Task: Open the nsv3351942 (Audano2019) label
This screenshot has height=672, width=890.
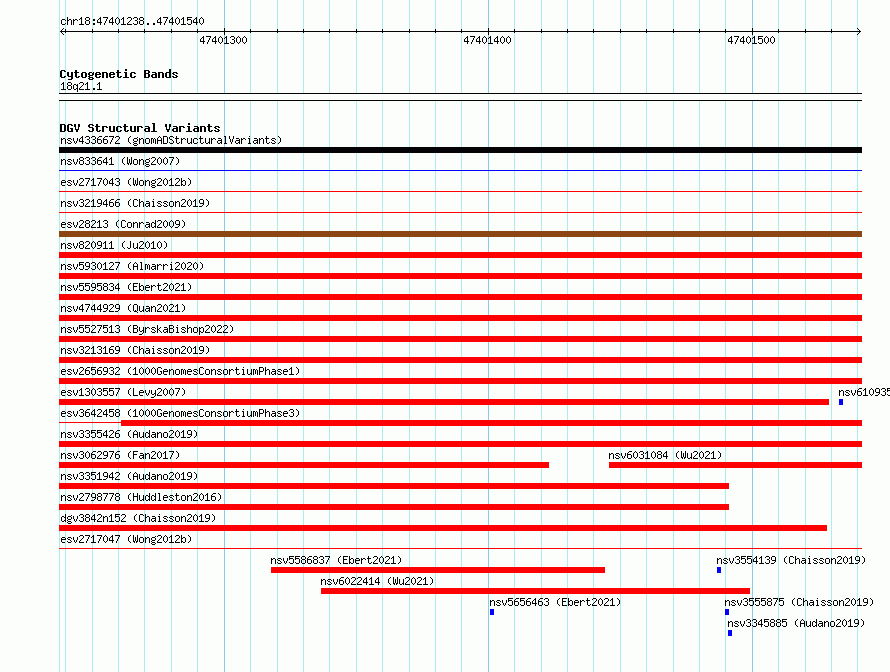Action: 129,476
